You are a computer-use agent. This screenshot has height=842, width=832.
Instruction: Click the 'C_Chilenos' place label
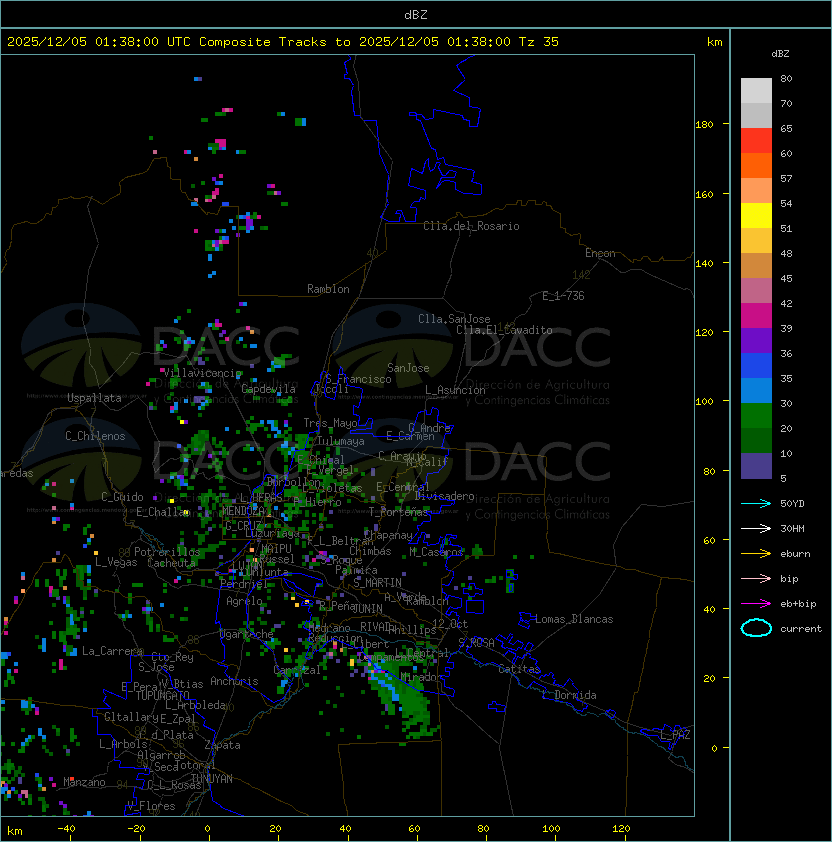(95, 436)
